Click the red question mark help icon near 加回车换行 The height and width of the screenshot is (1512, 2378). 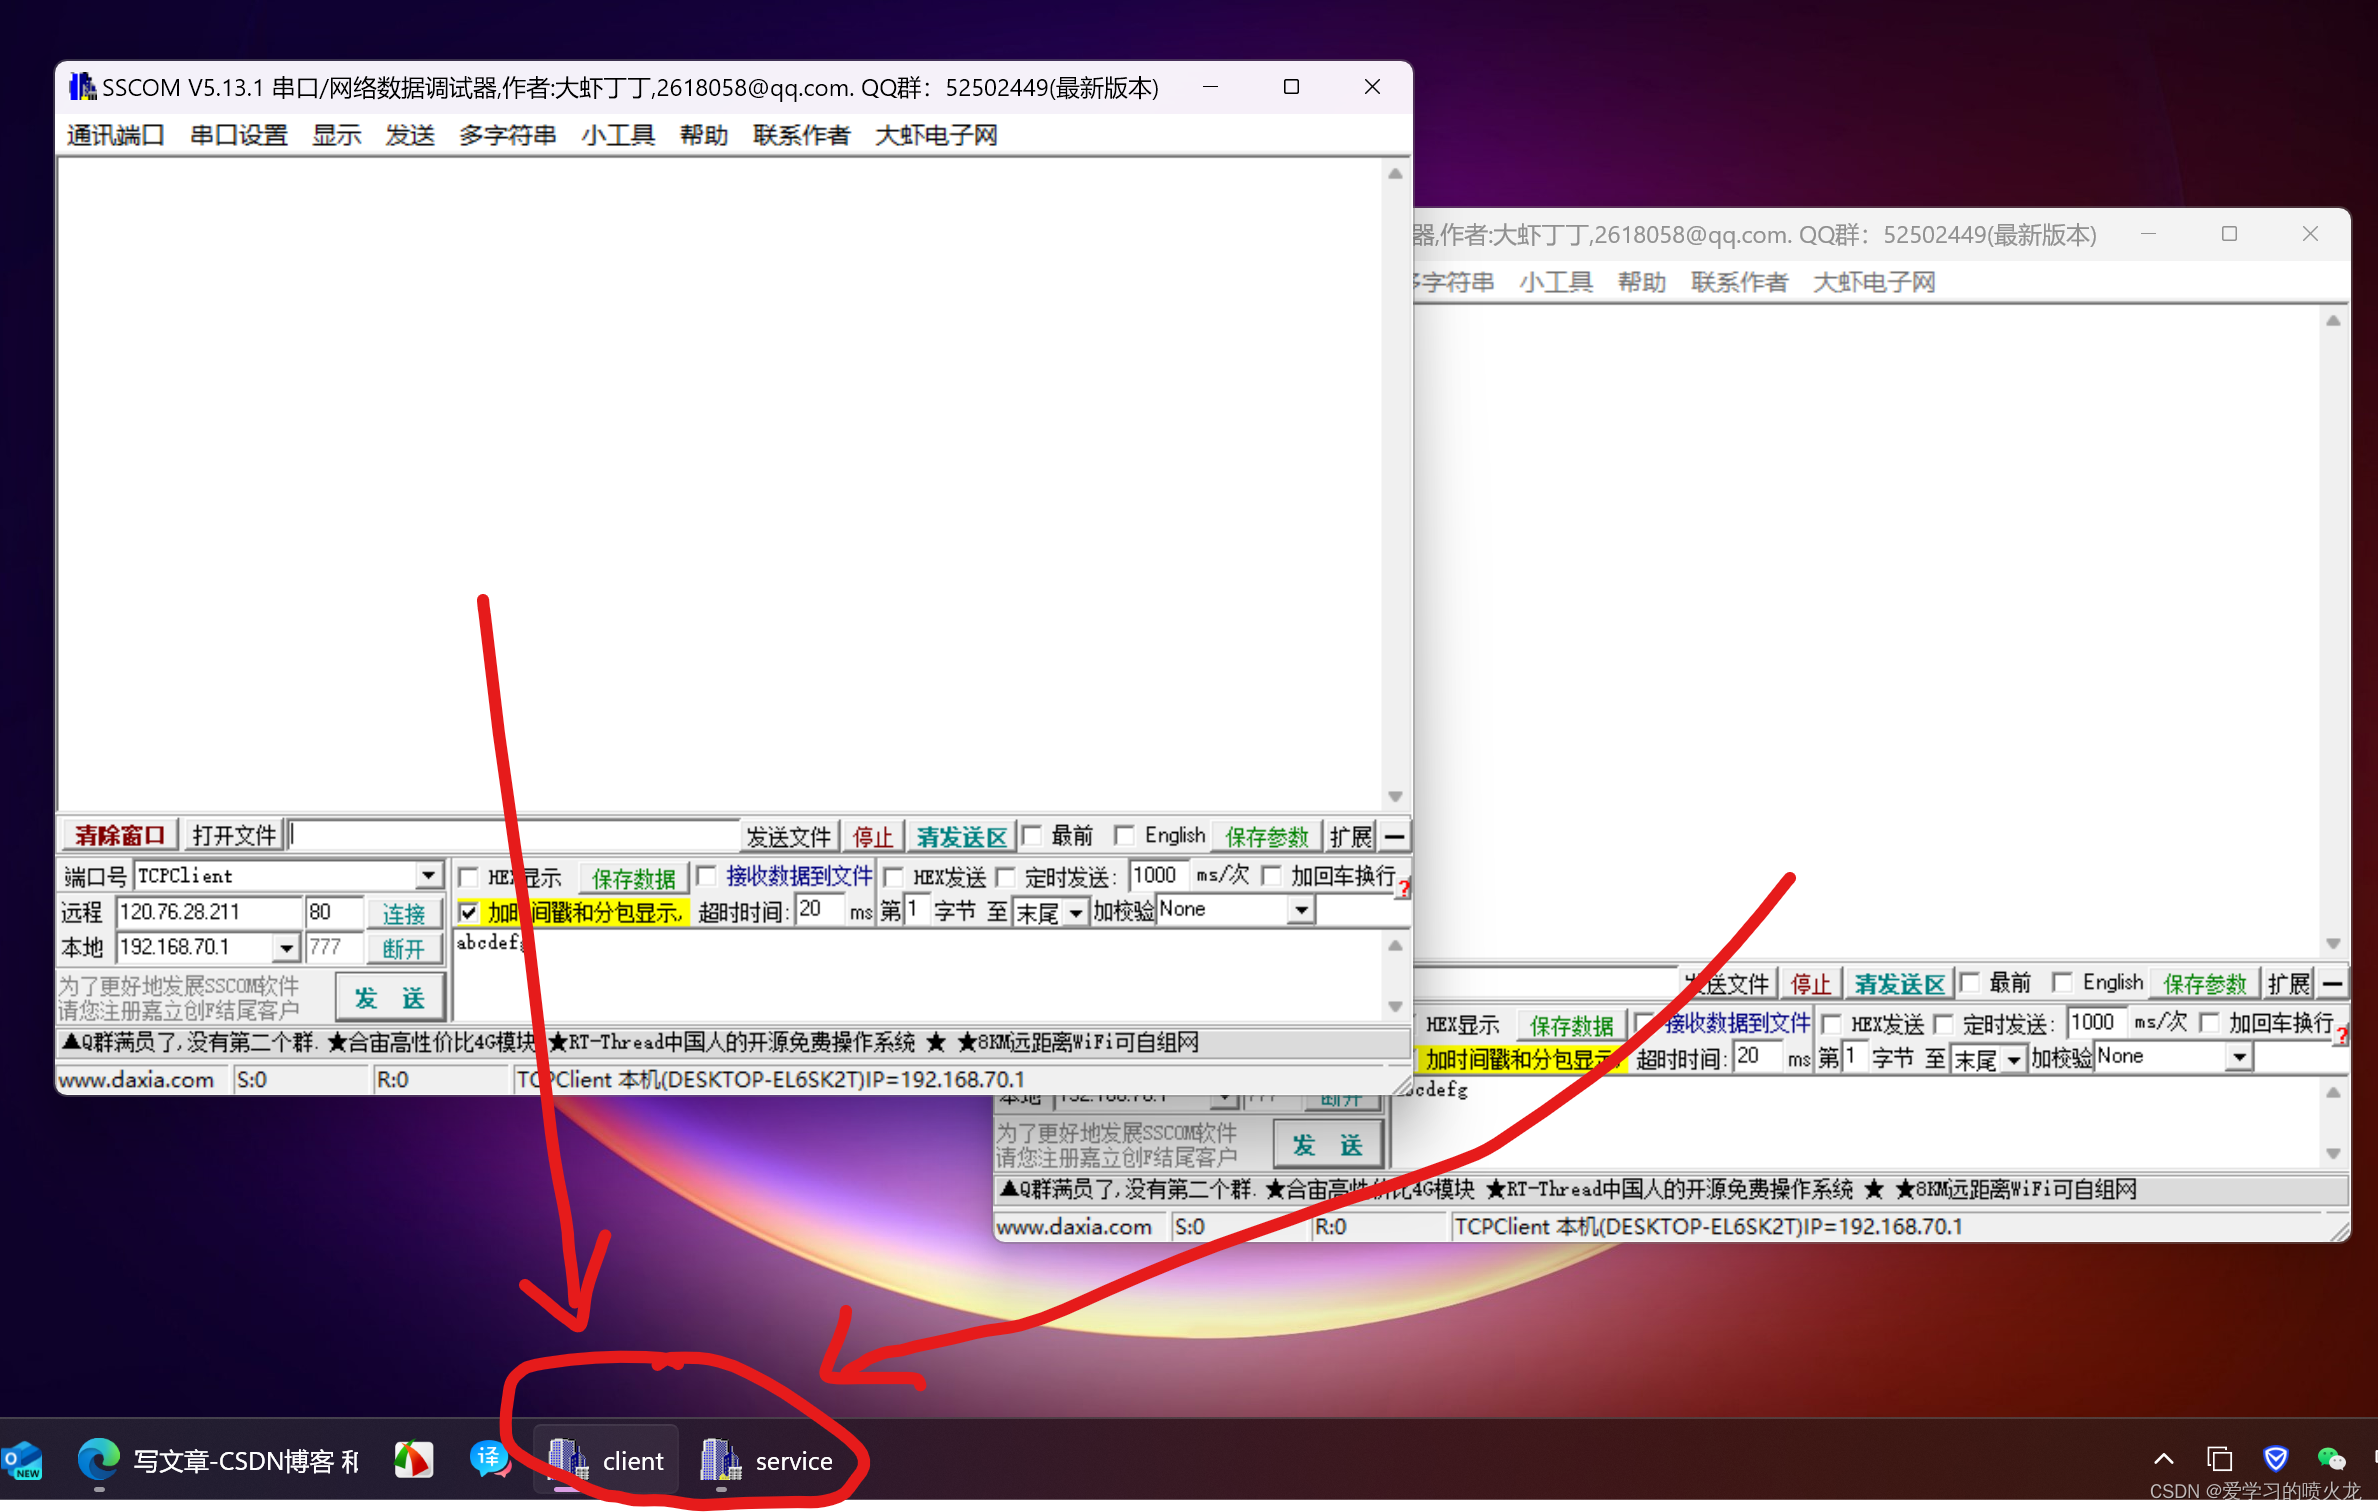pos(1402,888)
